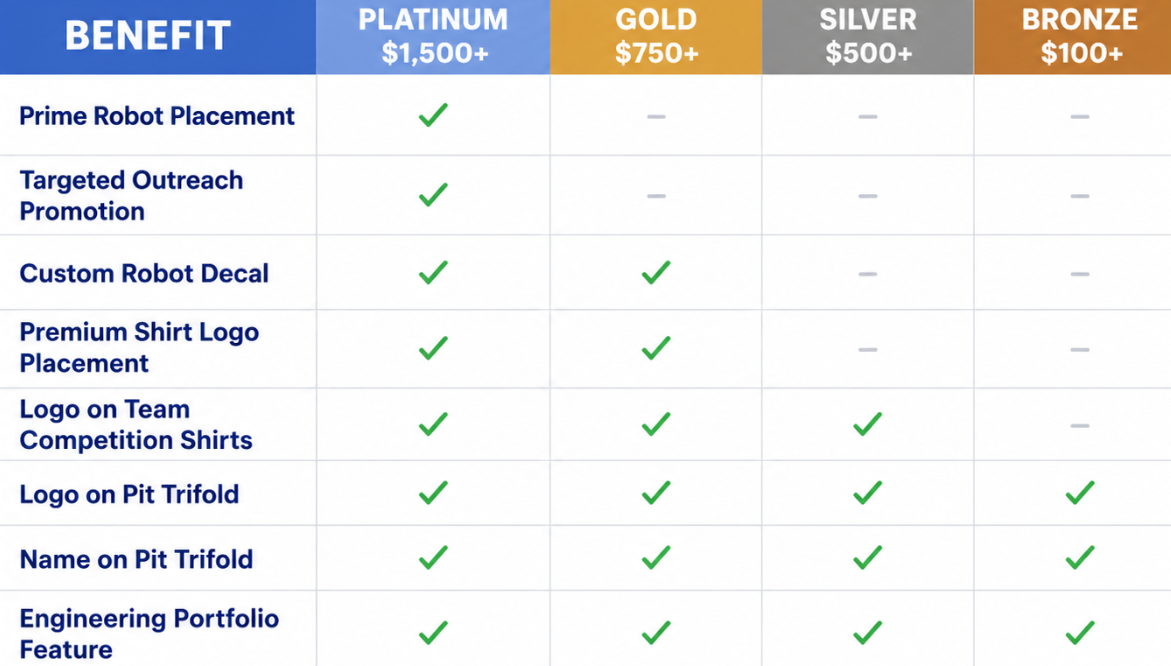Click Silver checkmark for Logo on Team Competition Shirts

[x=867, y=424]
